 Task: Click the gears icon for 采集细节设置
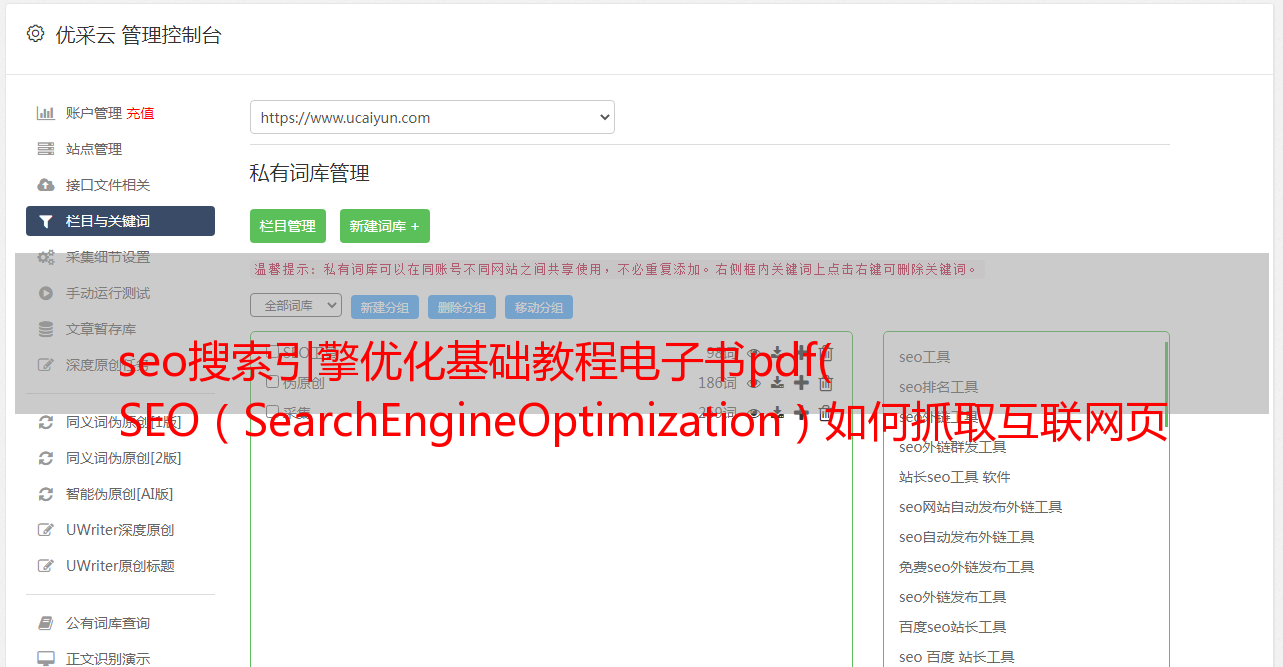(x=45, y=257)
